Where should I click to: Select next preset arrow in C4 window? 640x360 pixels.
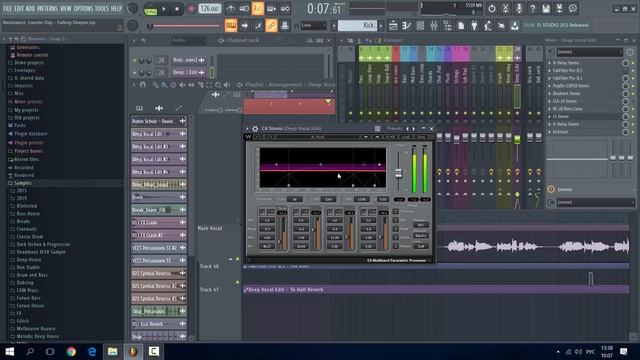pos(414,129)
